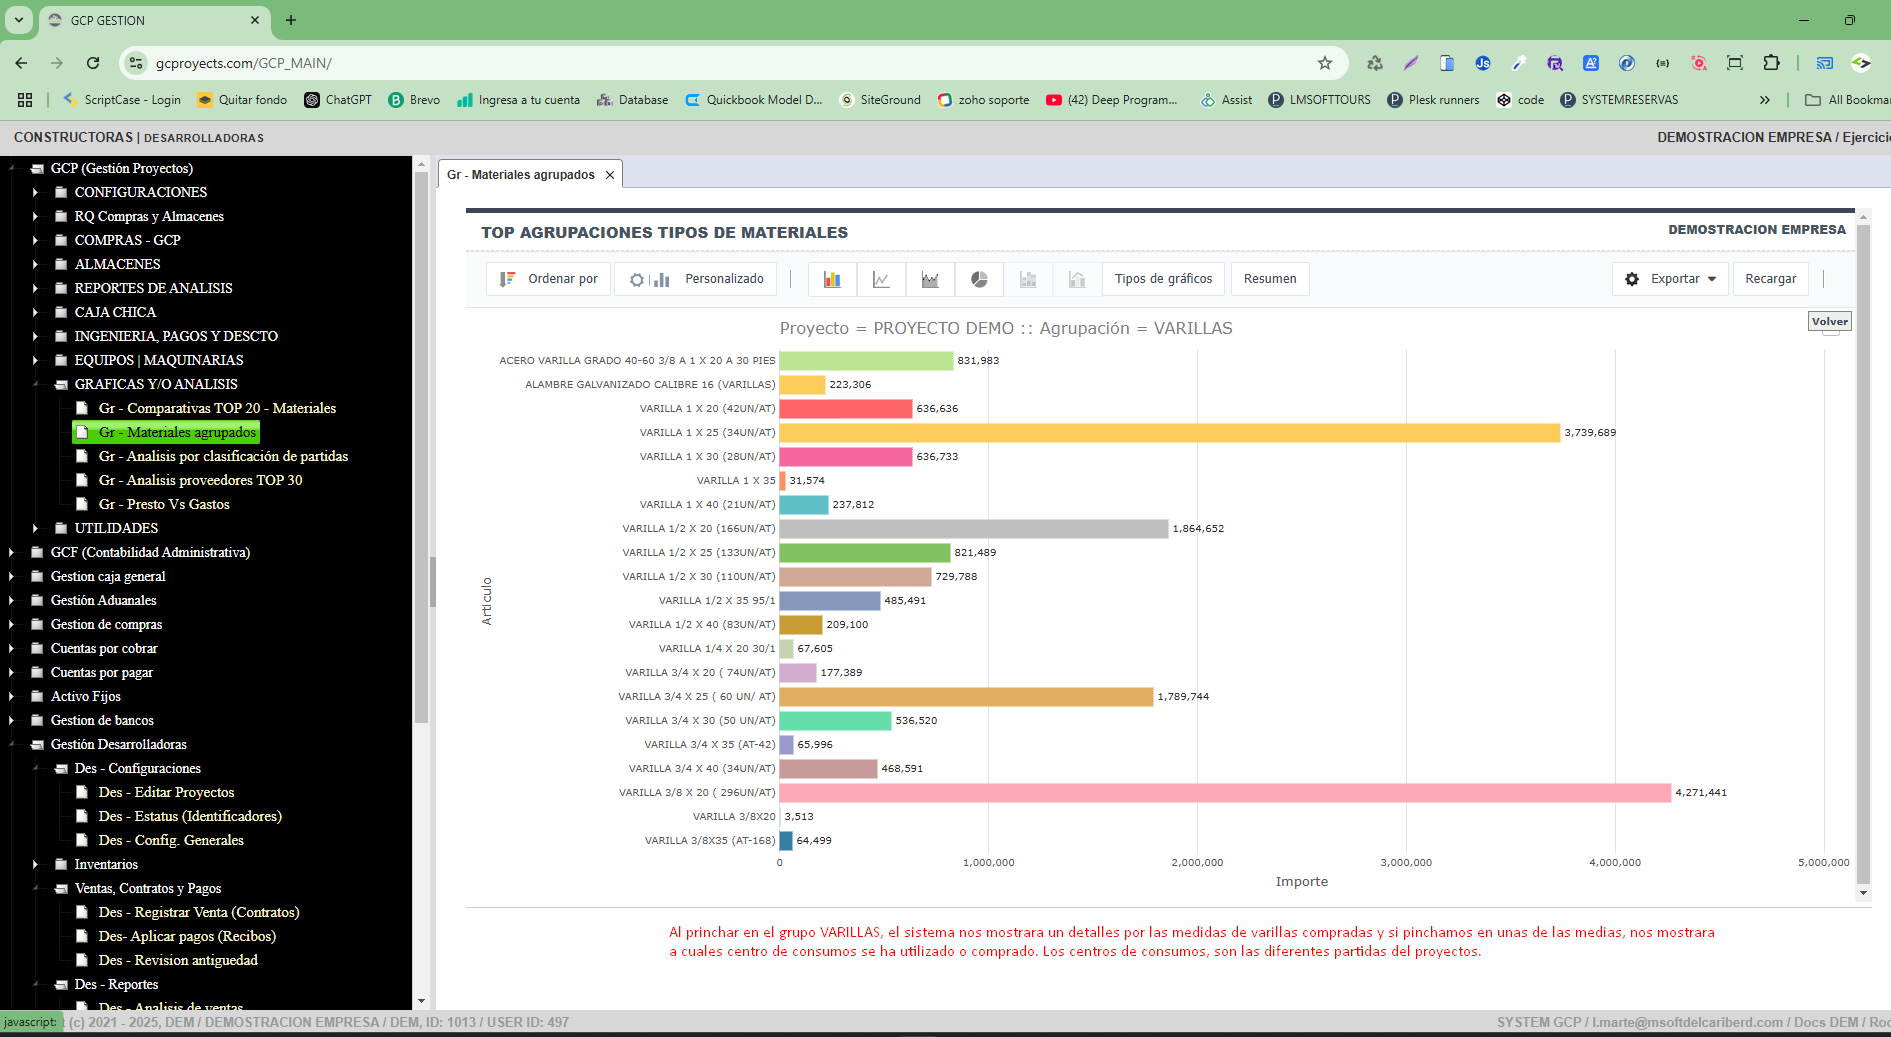Close the Gr - Materiales agrupados tab

pyautogui.click(x=610, y=175)
